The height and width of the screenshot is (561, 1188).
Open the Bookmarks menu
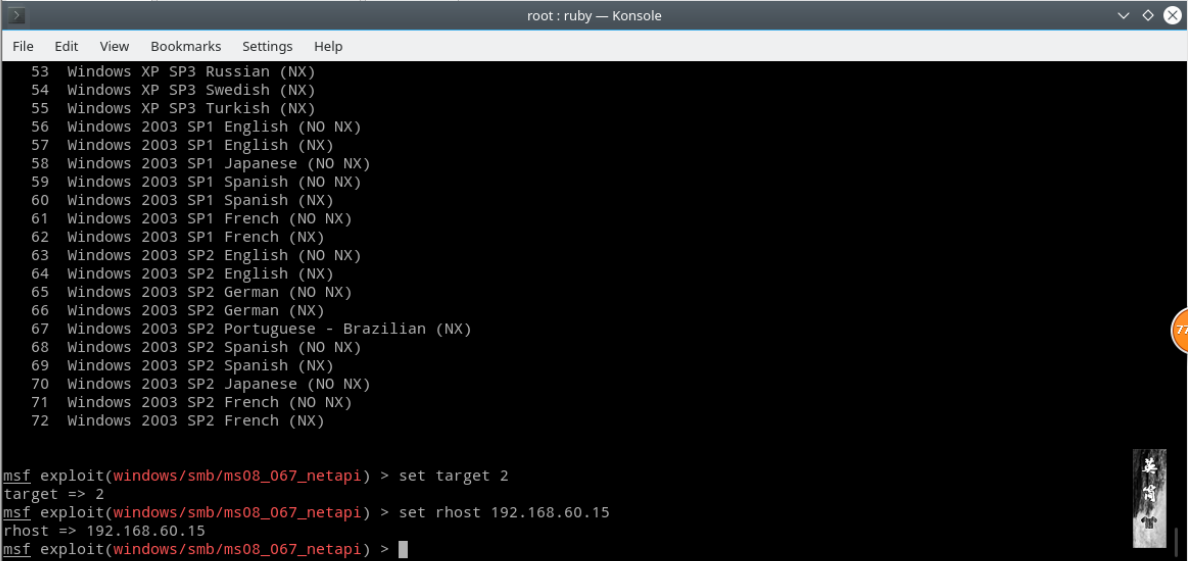coord(186,46)
